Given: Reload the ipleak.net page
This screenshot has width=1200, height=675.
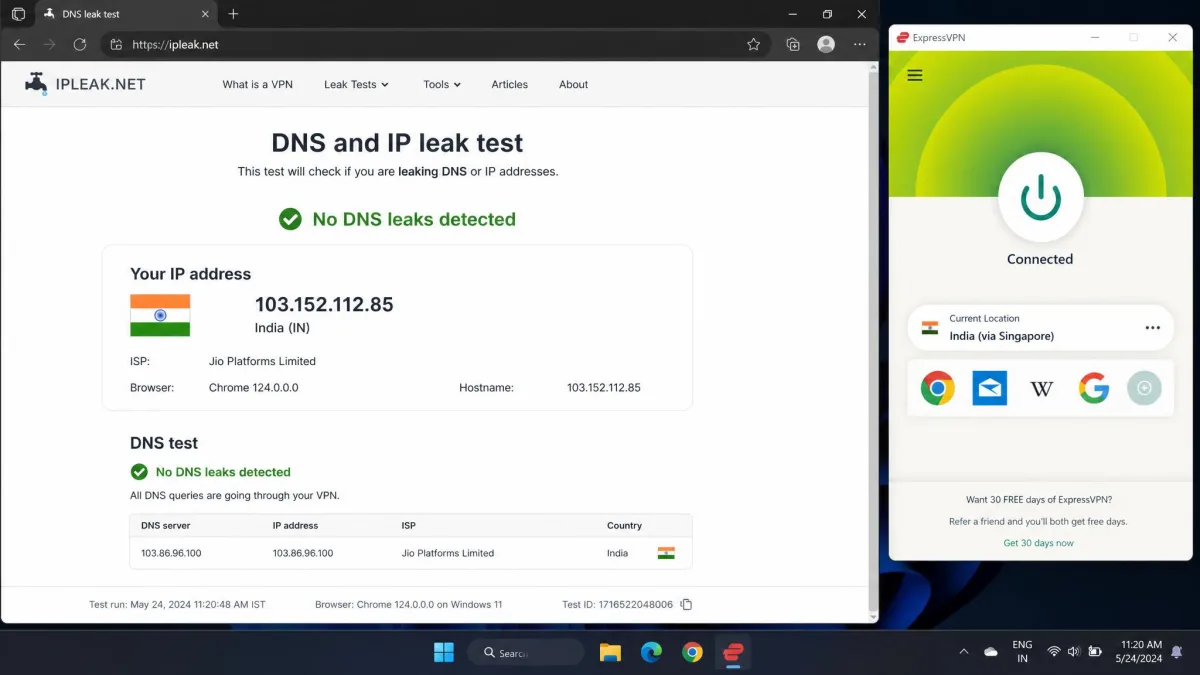Looking at the screenshot, I should (80, 44).
